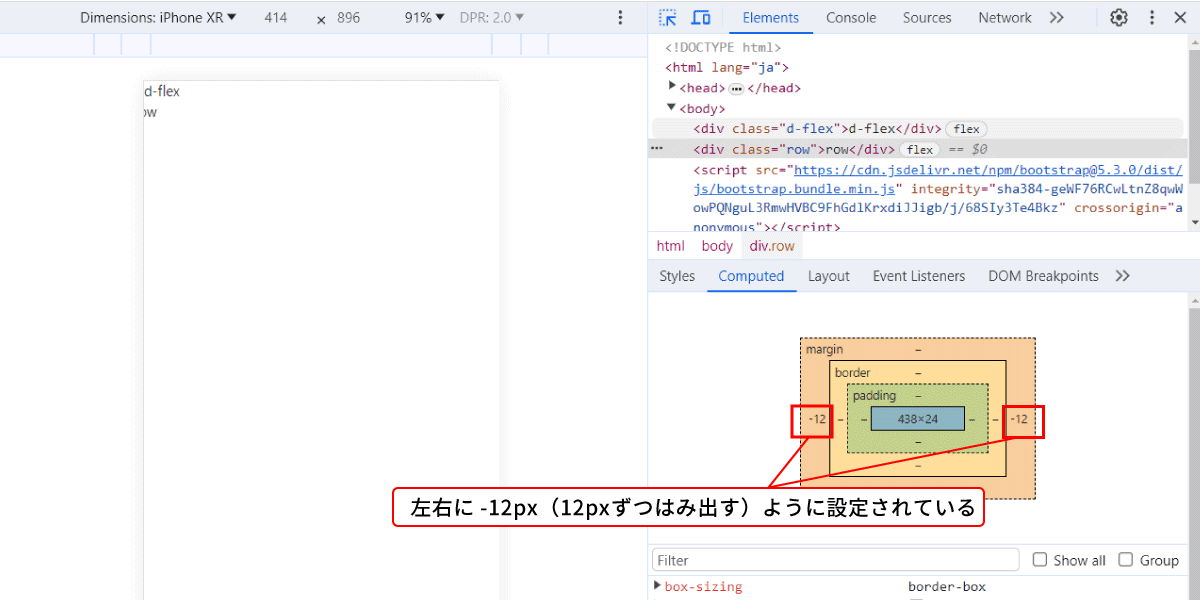
Task: Activate the inspect element picker icon
Action: [668, 18]
